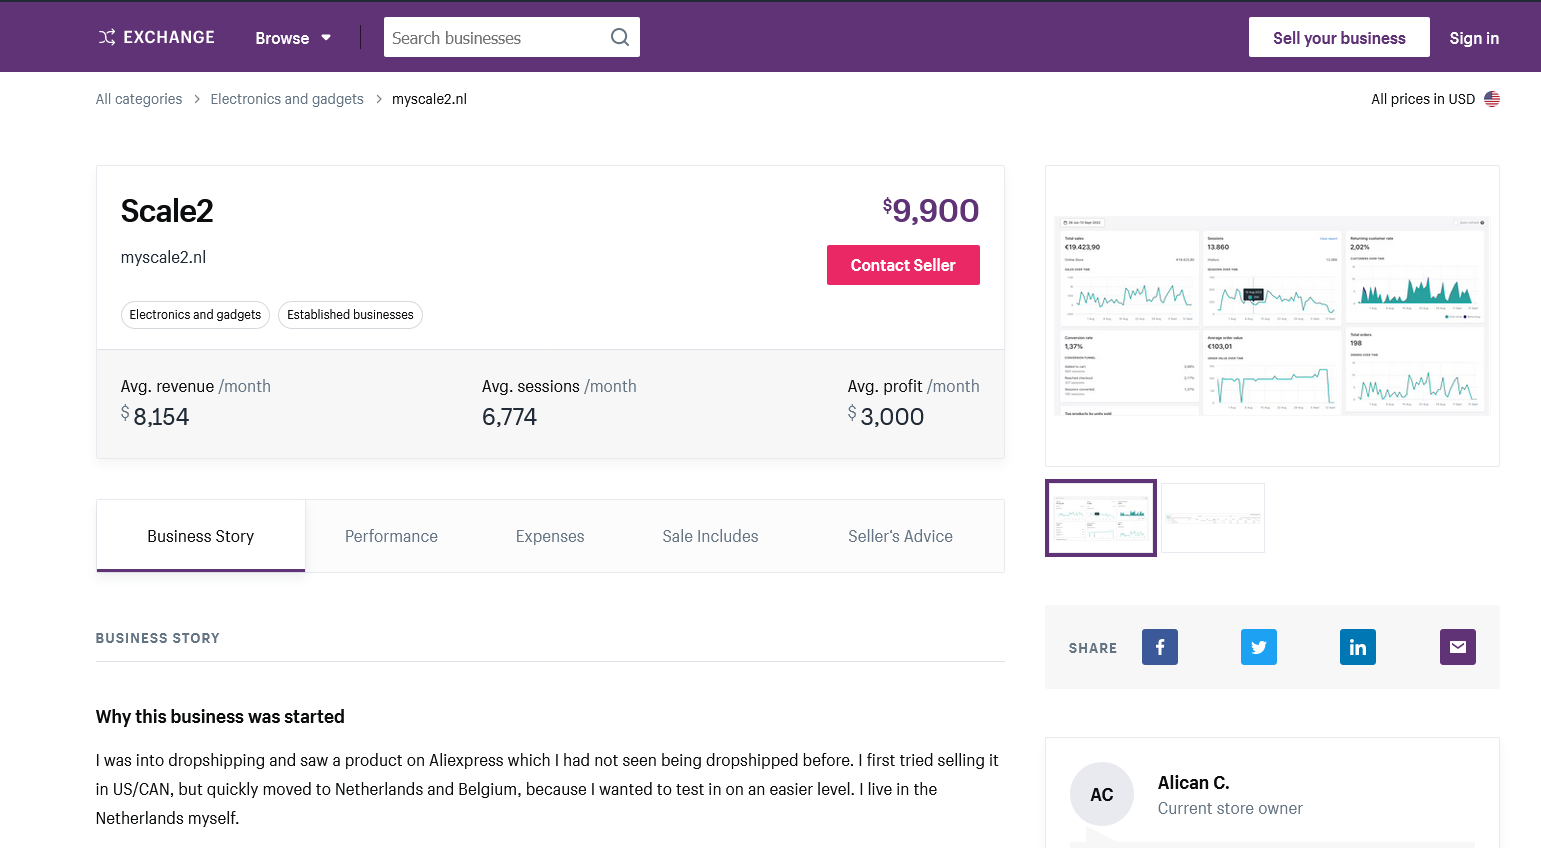Click the US flag currency icon
1541x848 pixels.
1491,99
